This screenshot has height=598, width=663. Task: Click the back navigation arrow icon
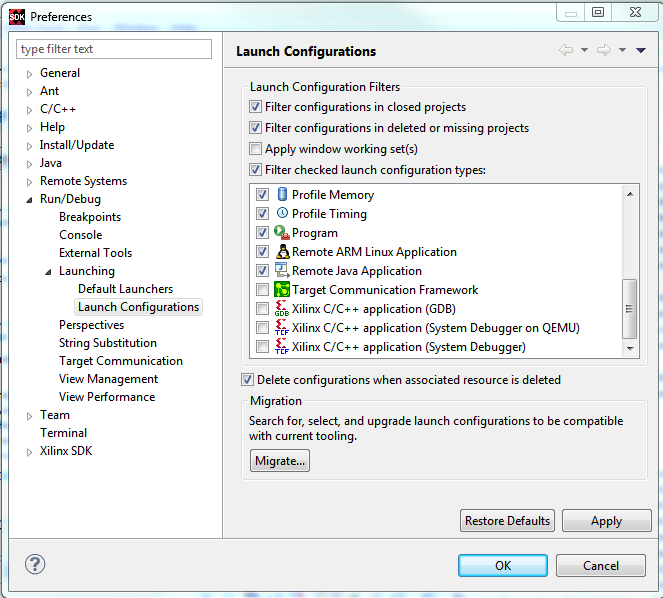[566, 50]
